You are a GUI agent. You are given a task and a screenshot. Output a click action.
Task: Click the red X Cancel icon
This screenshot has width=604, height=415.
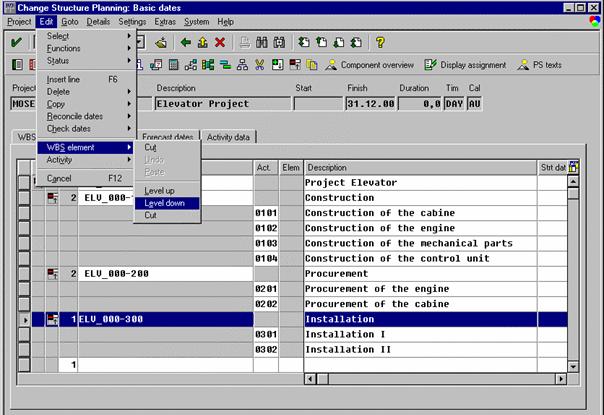coord(220,42)
